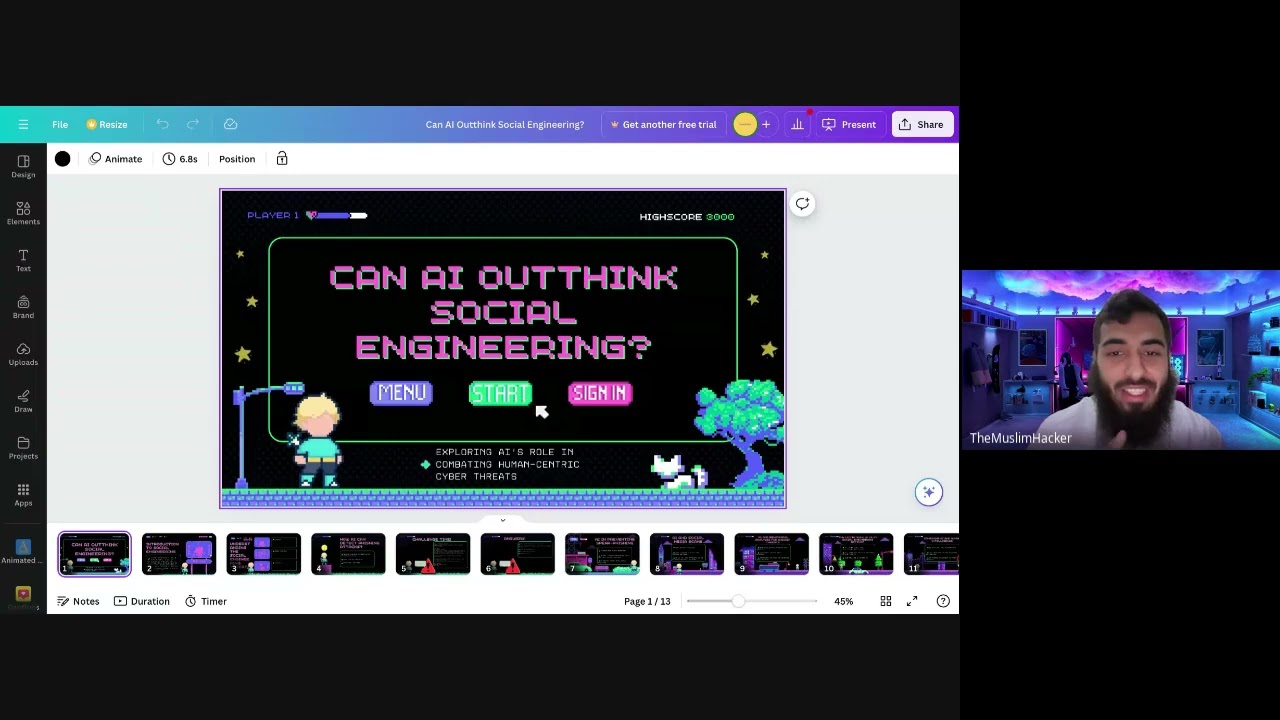The height and width of the screenshot is (720, 1280).
Task: Select slide 1 thumbnail
Action: pos(94,554)
